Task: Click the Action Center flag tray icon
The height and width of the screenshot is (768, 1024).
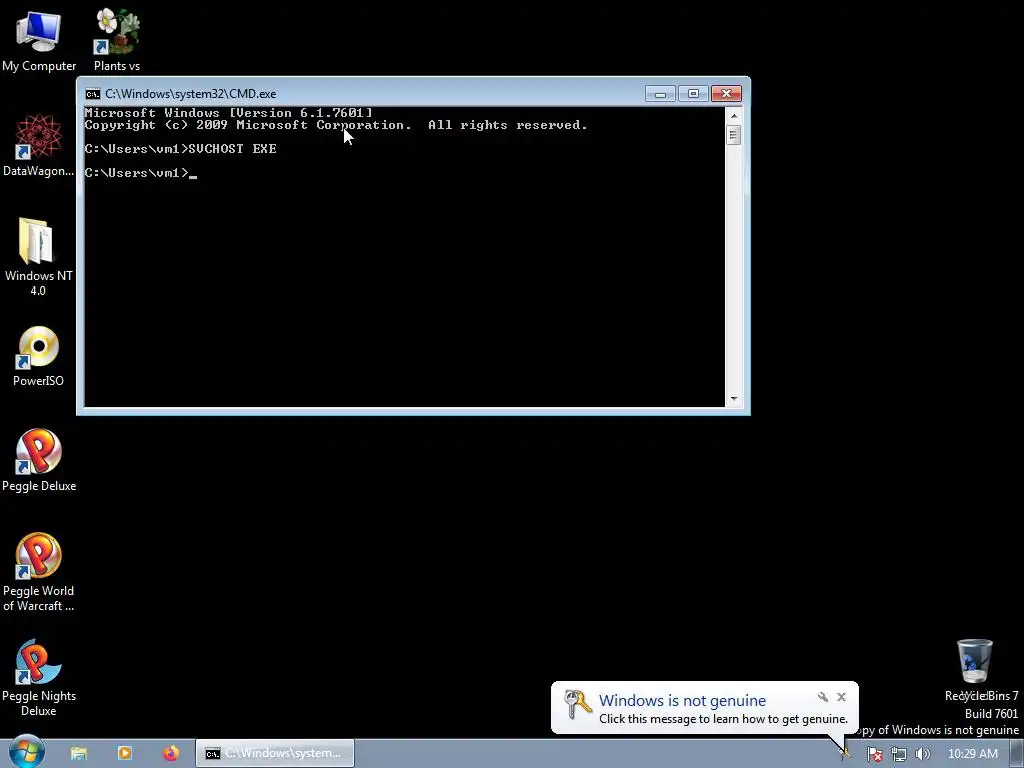Action: [874, 754]
